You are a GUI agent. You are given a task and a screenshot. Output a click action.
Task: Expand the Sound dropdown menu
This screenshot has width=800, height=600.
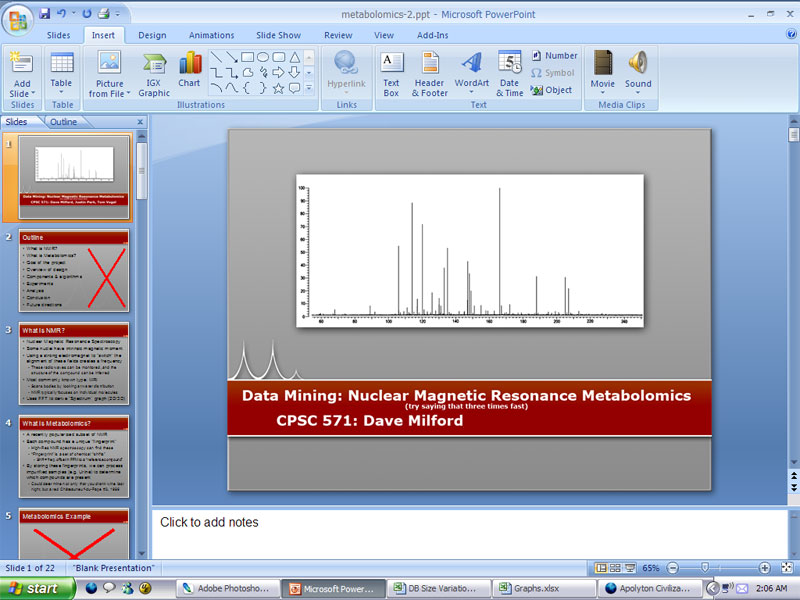(x=638, y=93)
